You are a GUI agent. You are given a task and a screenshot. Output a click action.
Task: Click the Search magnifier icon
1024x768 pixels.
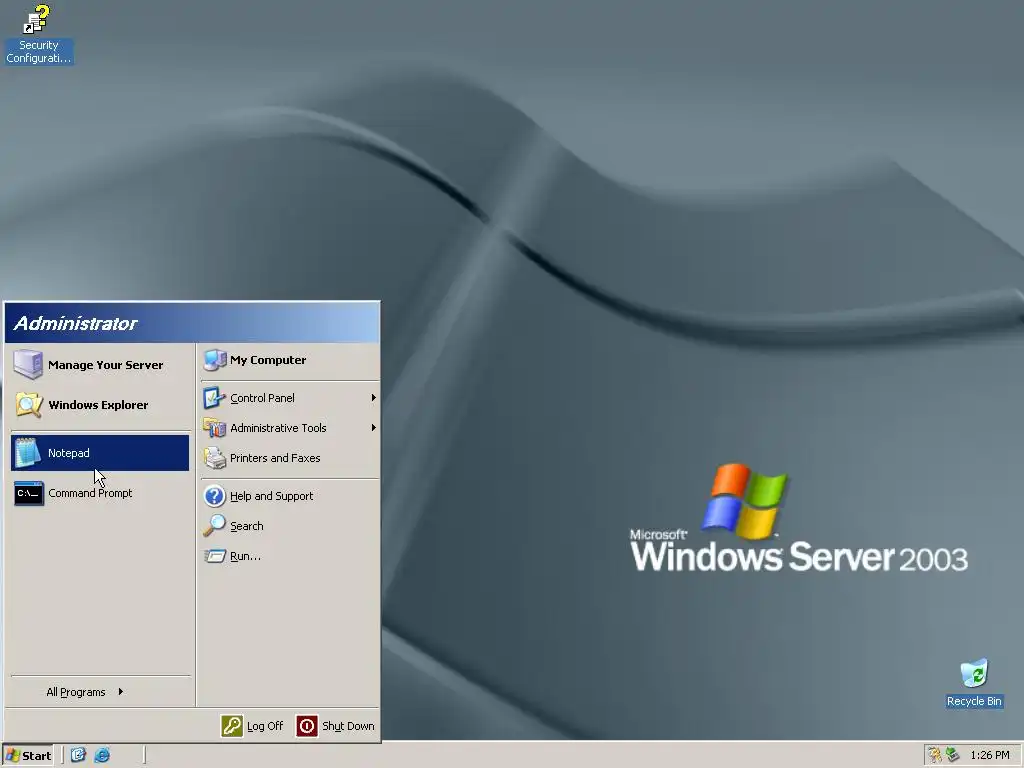point(214,526)
